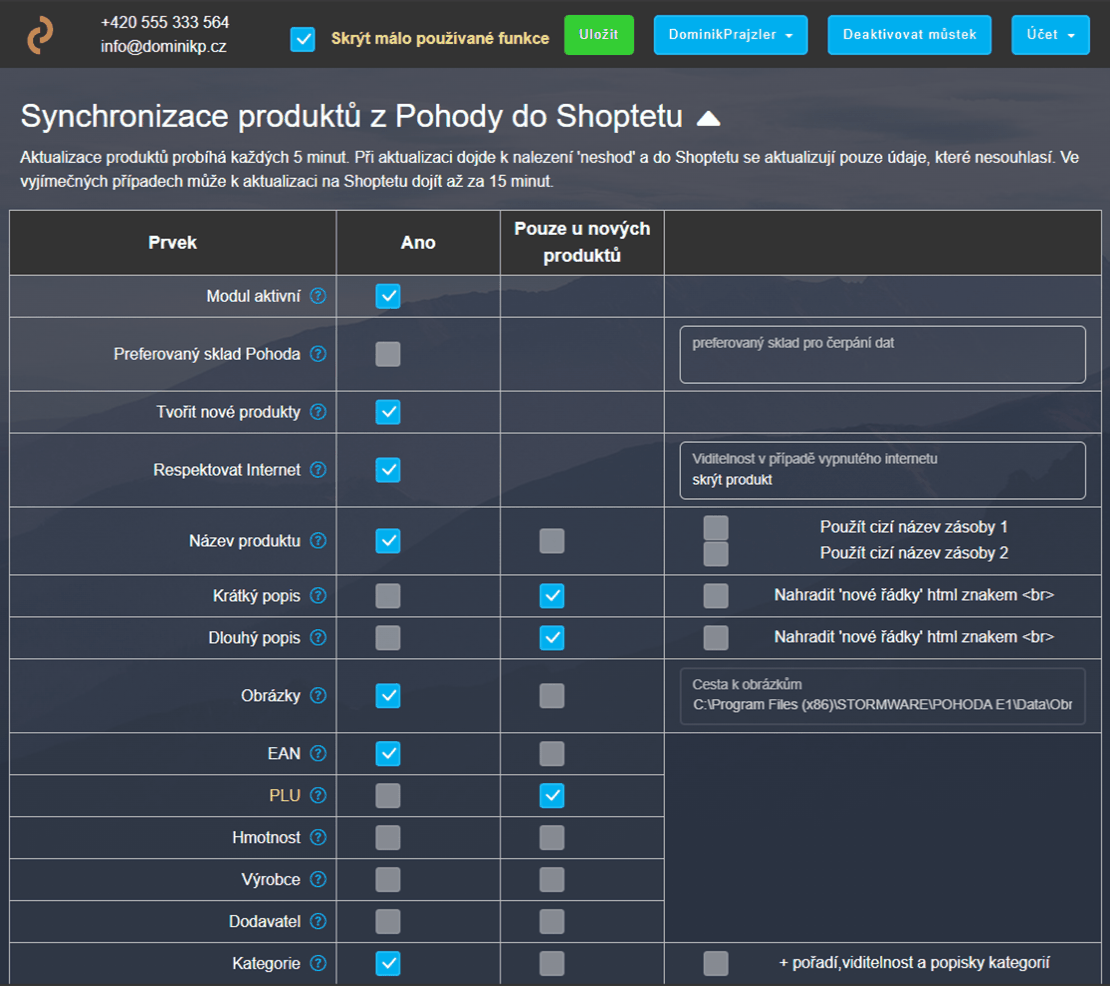Check Kategorie only-new-products checkbox

coord(552,963)
